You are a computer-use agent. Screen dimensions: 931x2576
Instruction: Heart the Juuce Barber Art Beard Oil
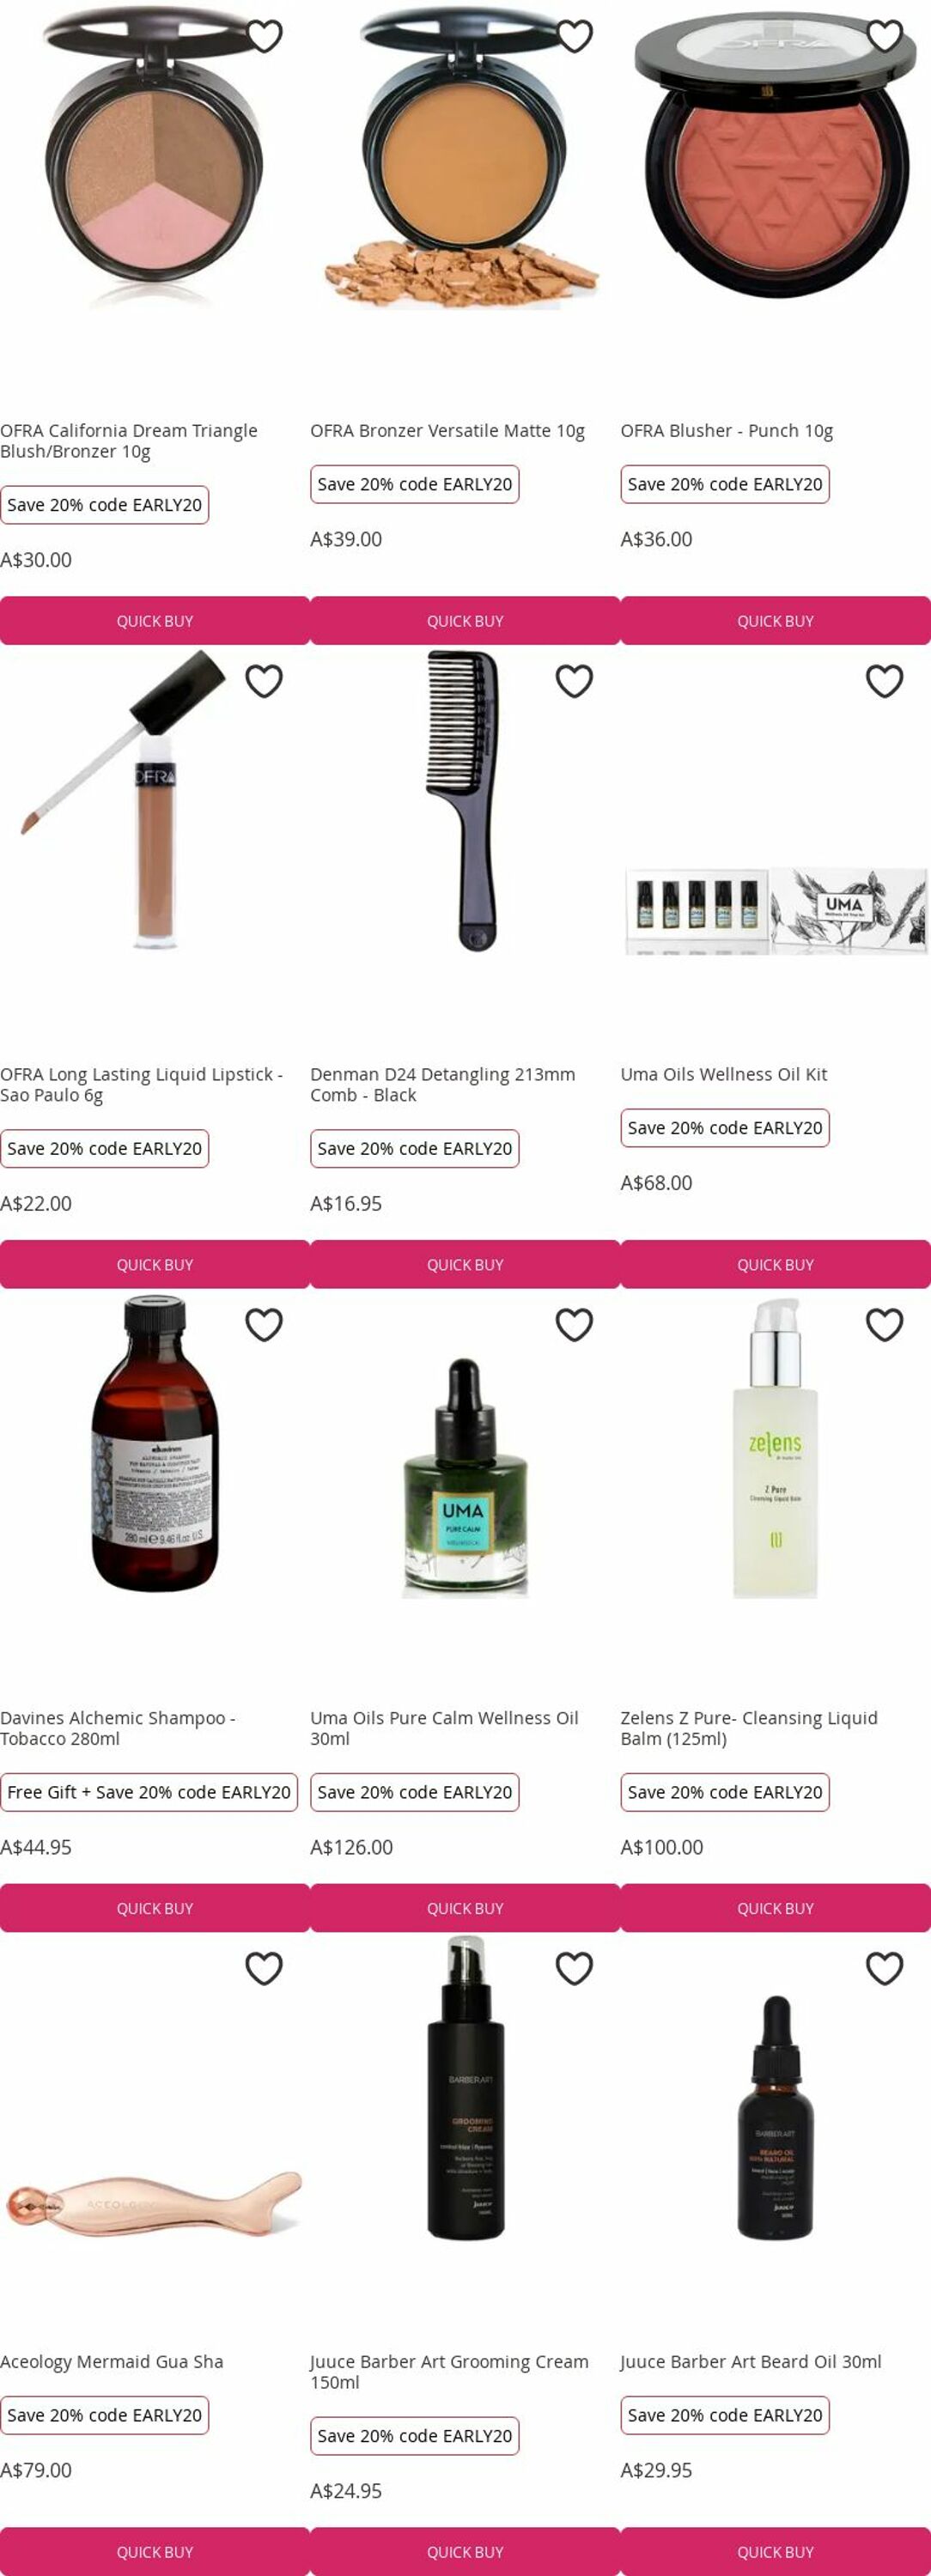(x=884, y=1969)
